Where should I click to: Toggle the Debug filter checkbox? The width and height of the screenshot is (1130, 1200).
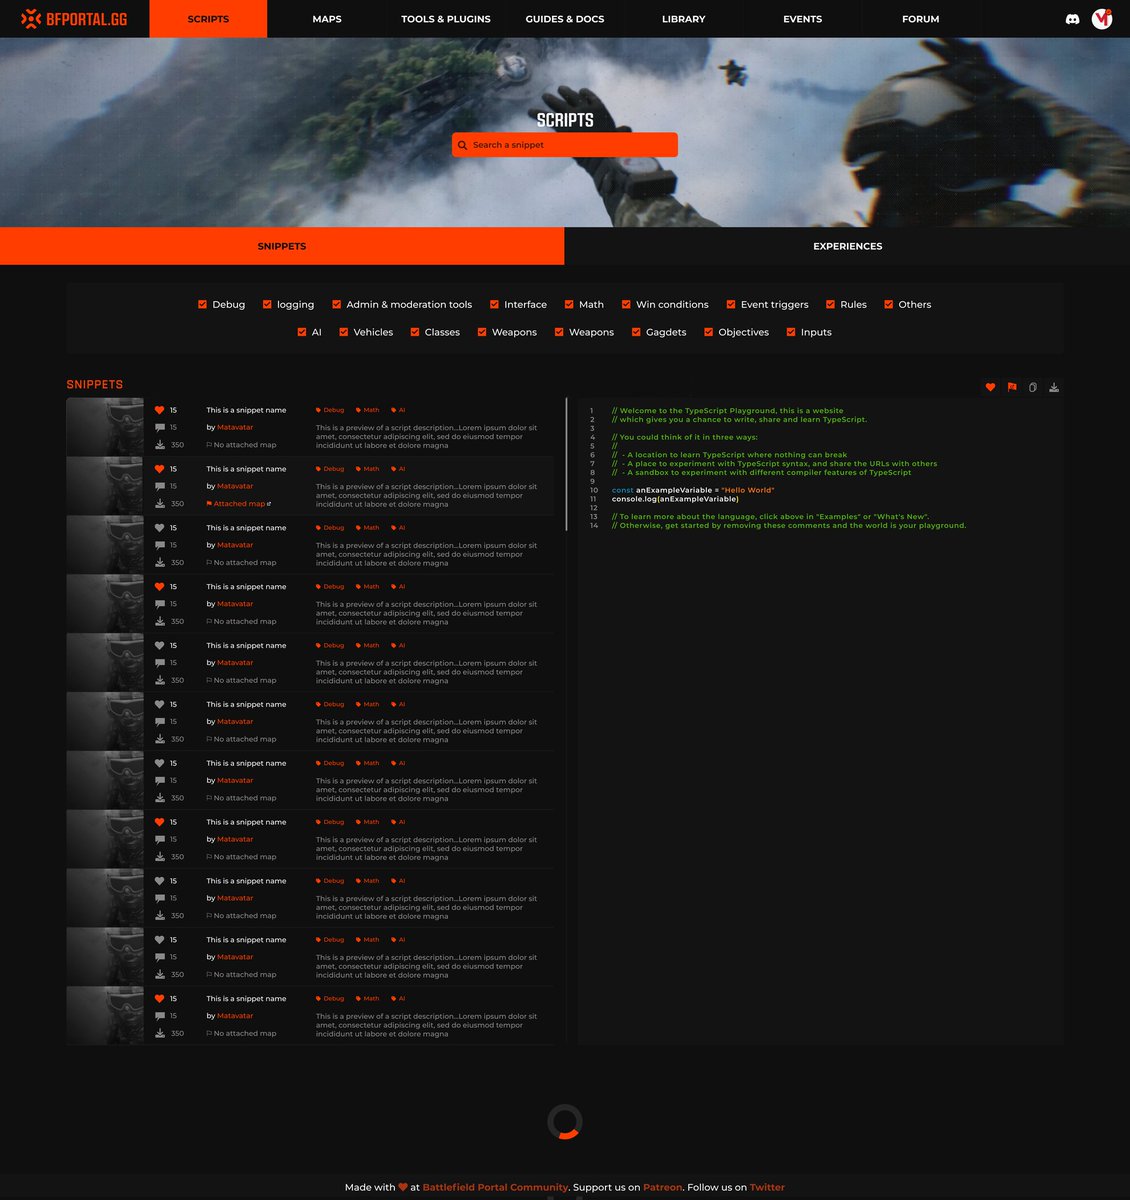coord(203,304)
